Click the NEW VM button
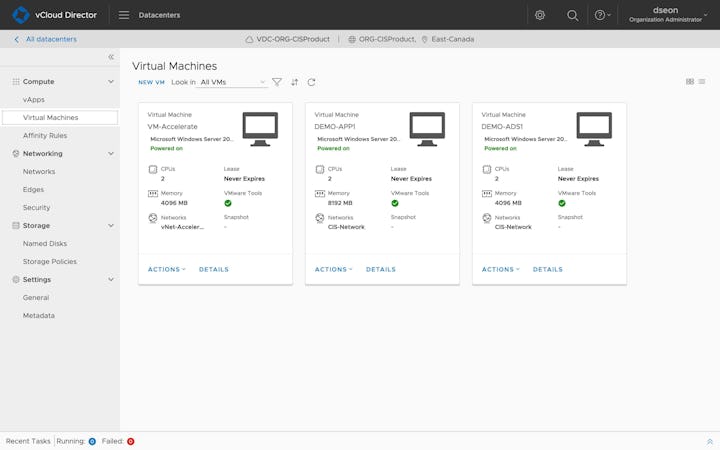The height and width of the screenshot is (450, 720). (151, 82)
